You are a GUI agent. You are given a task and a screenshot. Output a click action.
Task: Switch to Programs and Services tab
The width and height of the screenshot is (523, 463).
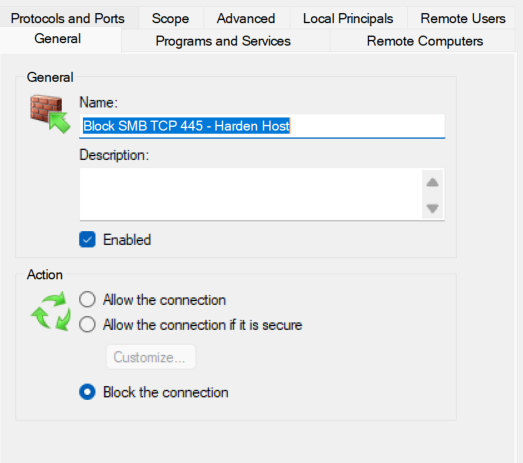coord(223,41)
